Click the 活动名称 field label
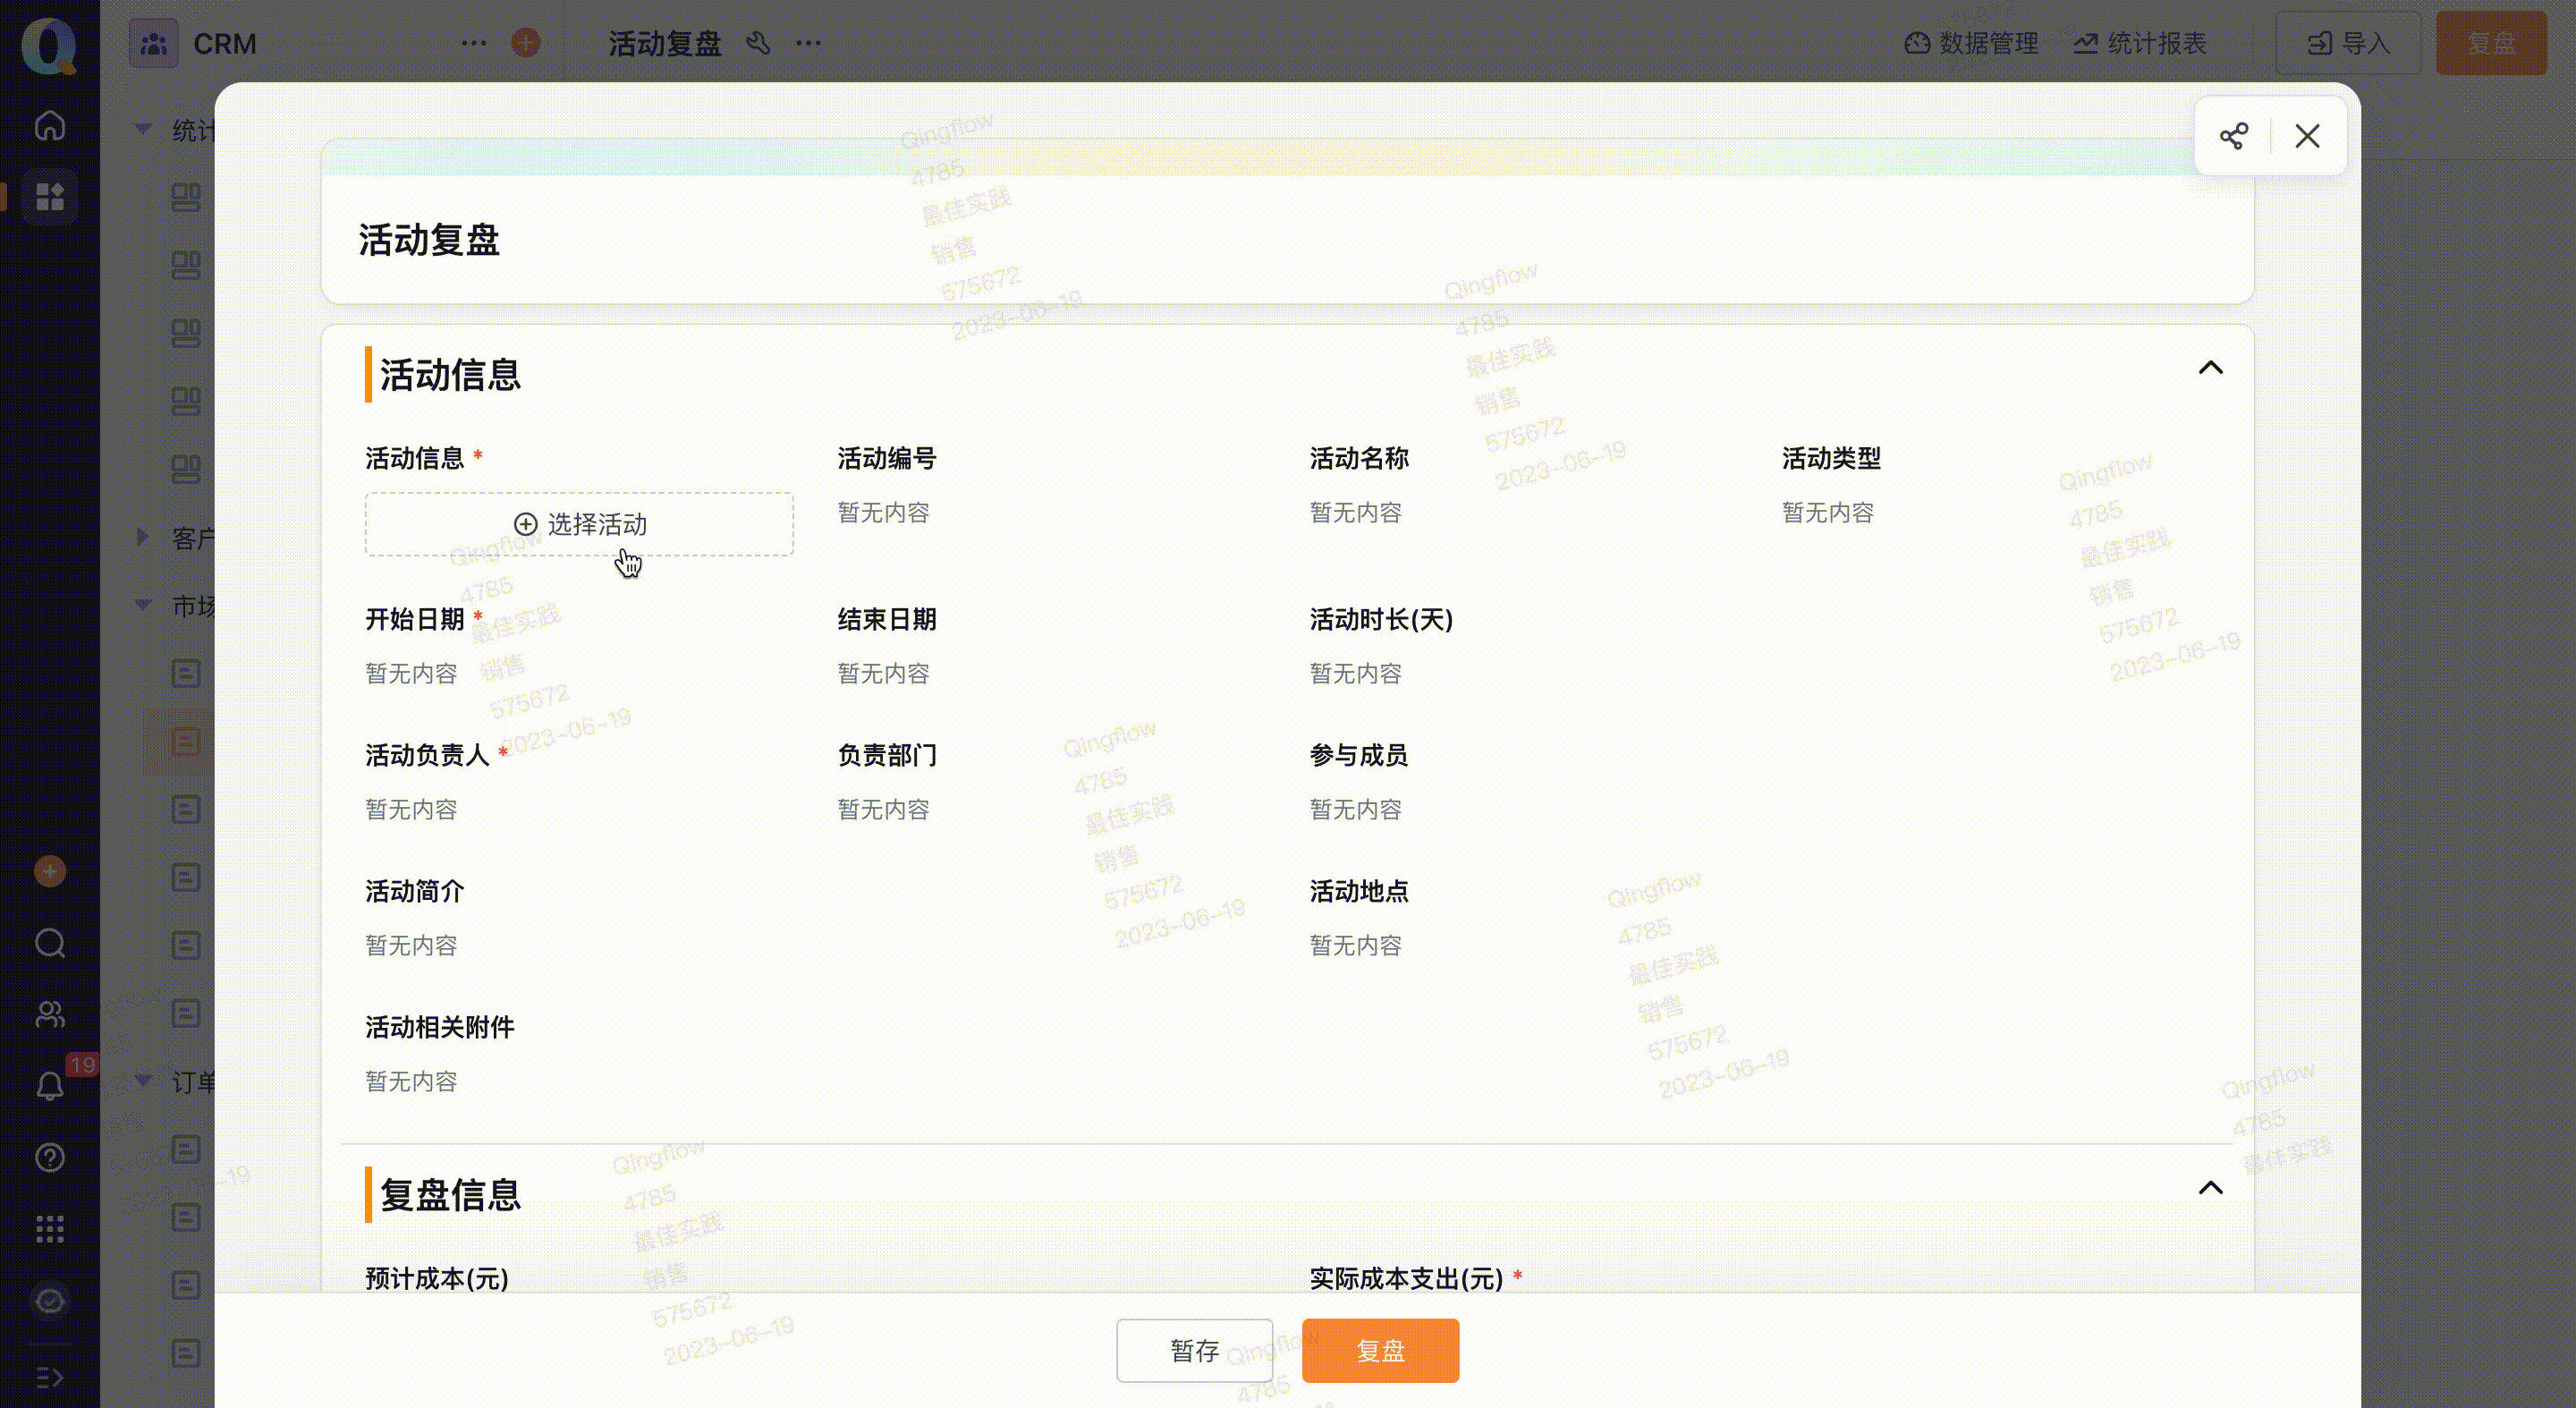Image resolution: width=2576 pixels, height=1408 pixels. pyautogui.click(x=1359, y=458)
